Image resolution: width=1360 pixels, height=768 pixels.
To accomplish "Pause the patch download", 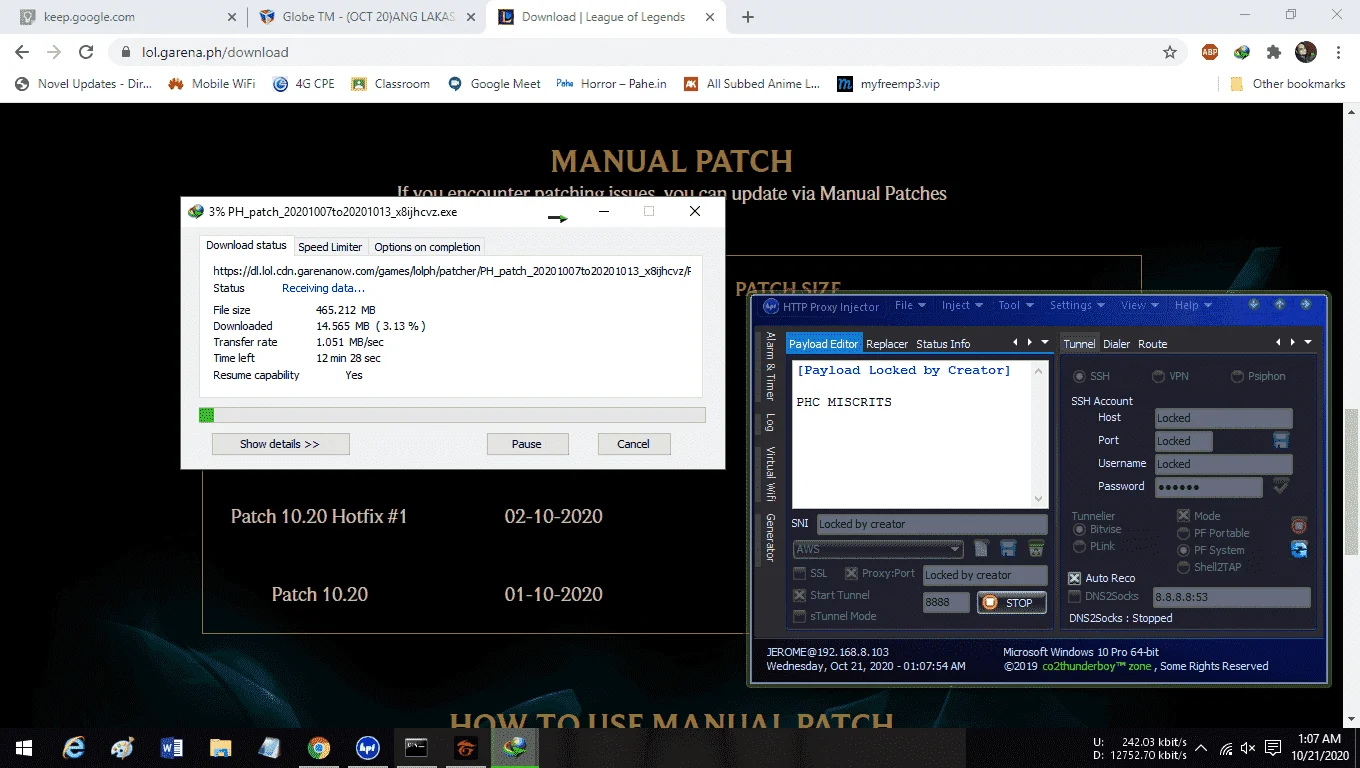I will coord(527,444).
